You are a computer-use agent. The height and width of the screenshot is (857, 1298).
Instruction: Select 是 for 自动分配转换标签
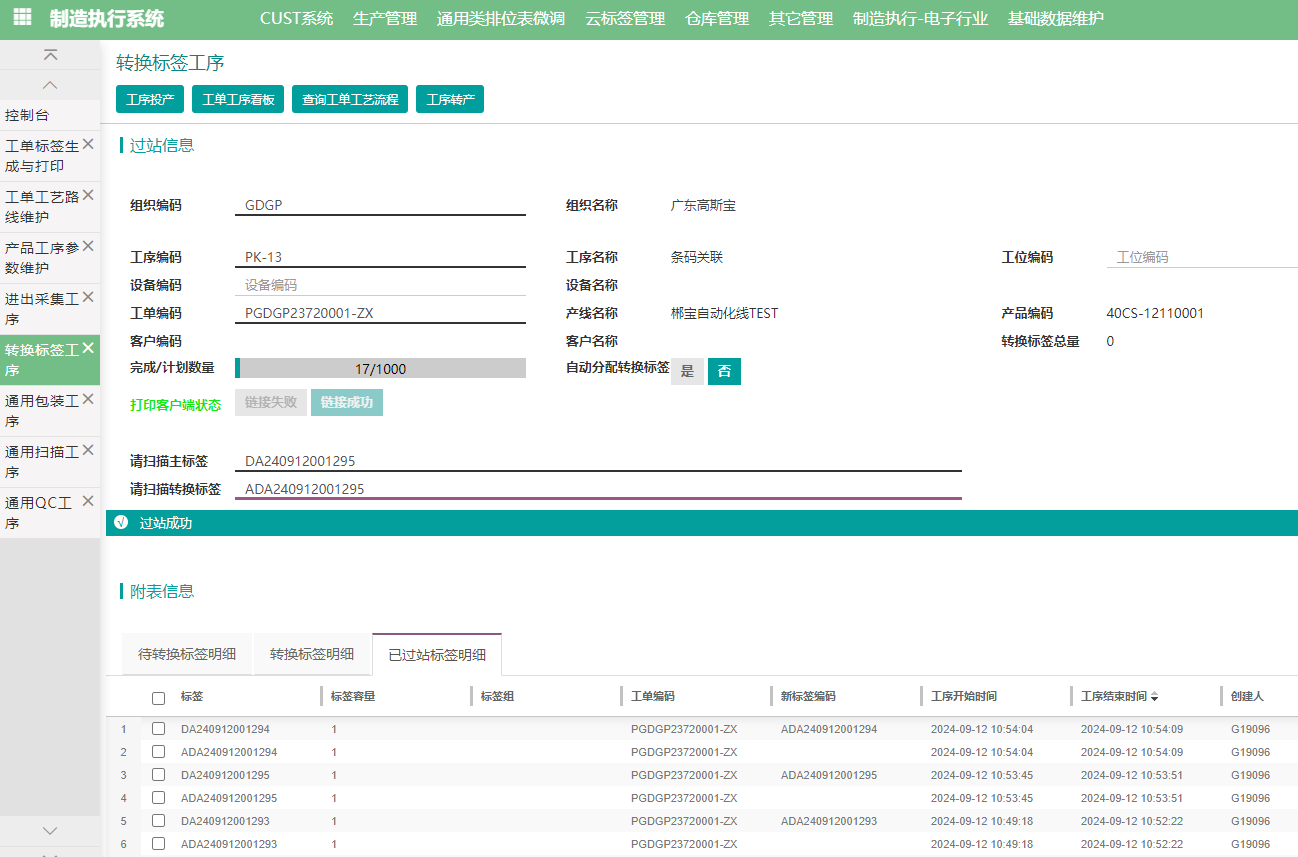[x=687, y=371]
